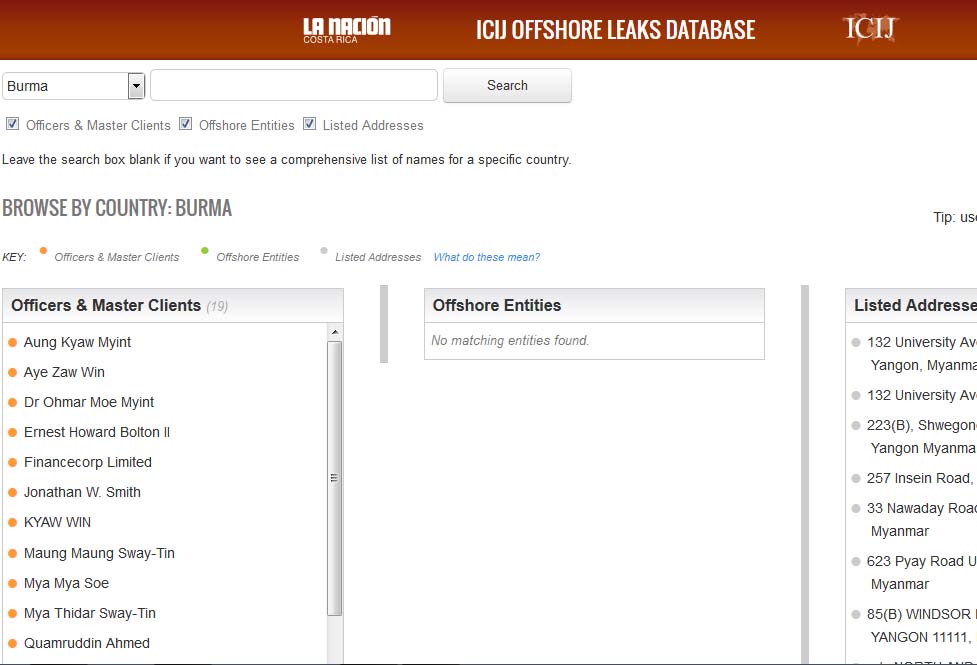Click orange bullet beside Dr Ohmar Moe Myint
977x665 pixels.
click(12, 403)
